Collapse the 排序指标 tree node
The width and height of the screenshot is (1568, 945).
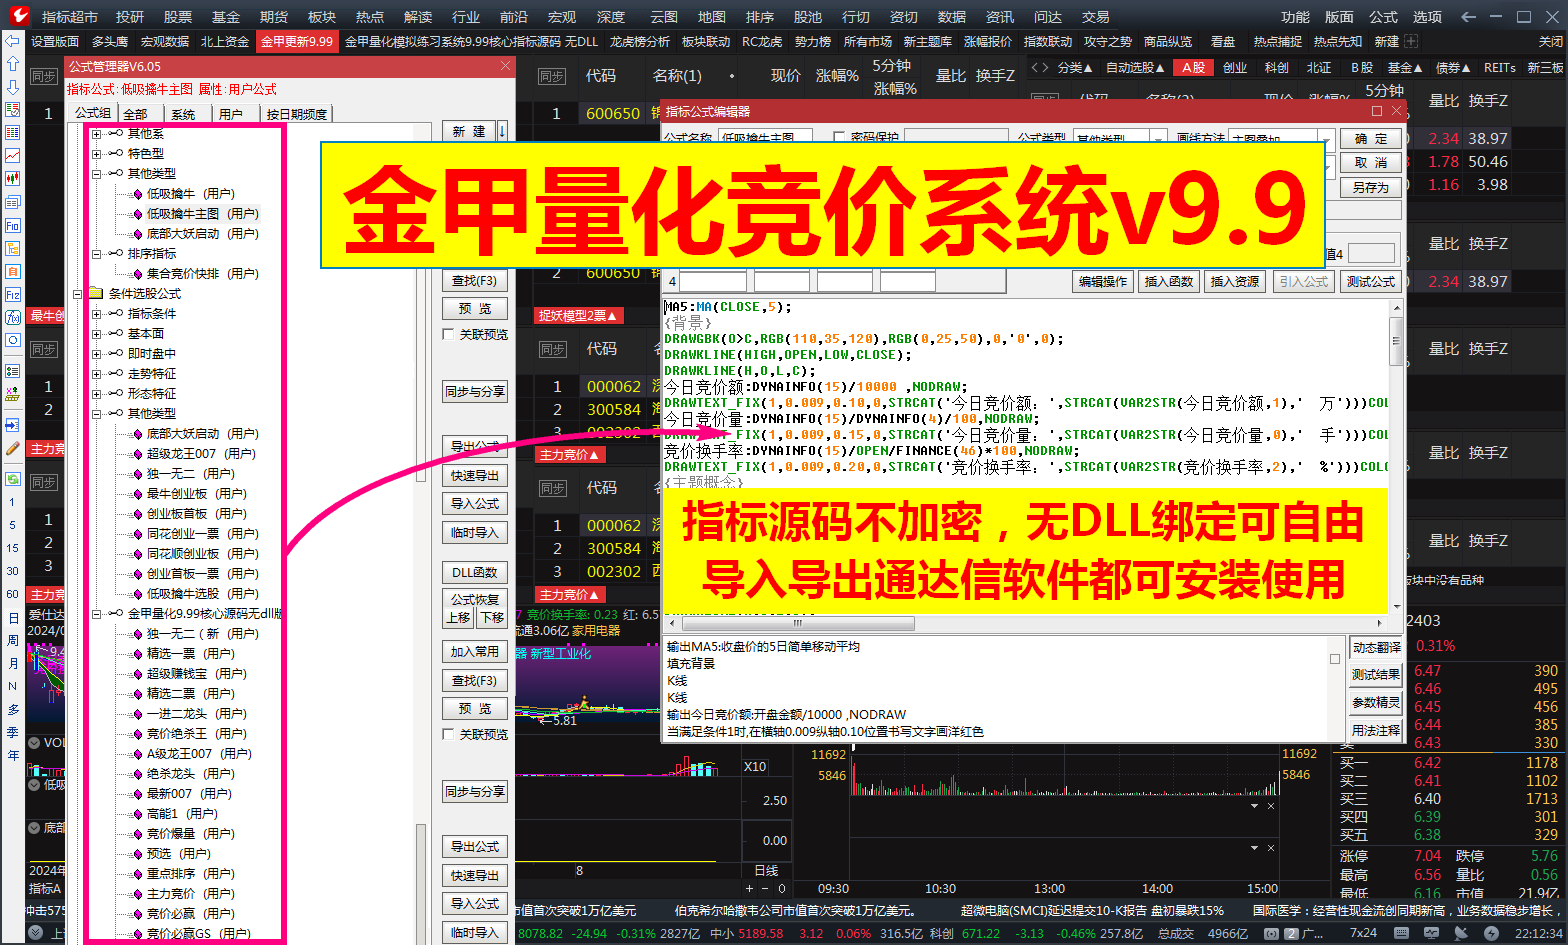[x=96, y=253]
